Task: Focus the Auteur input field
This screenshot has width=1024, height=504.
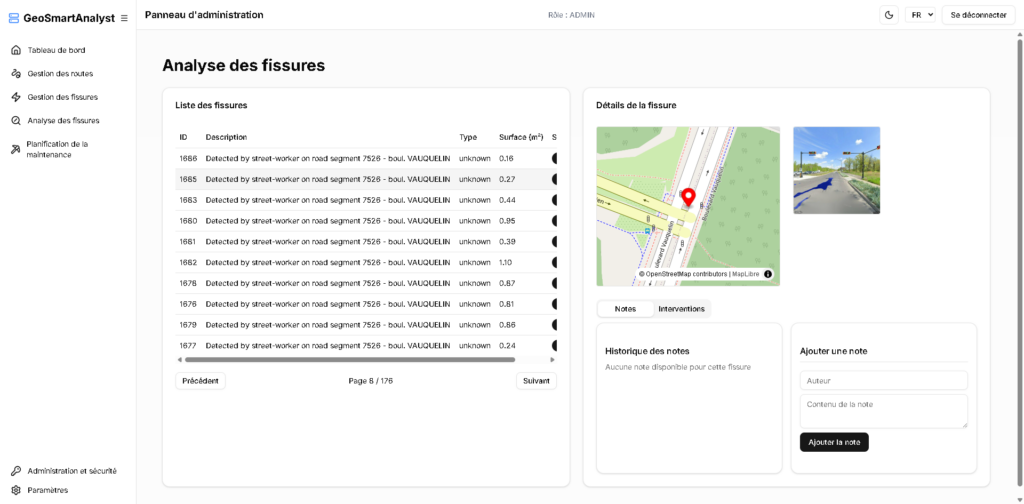Action: [883, 381]
